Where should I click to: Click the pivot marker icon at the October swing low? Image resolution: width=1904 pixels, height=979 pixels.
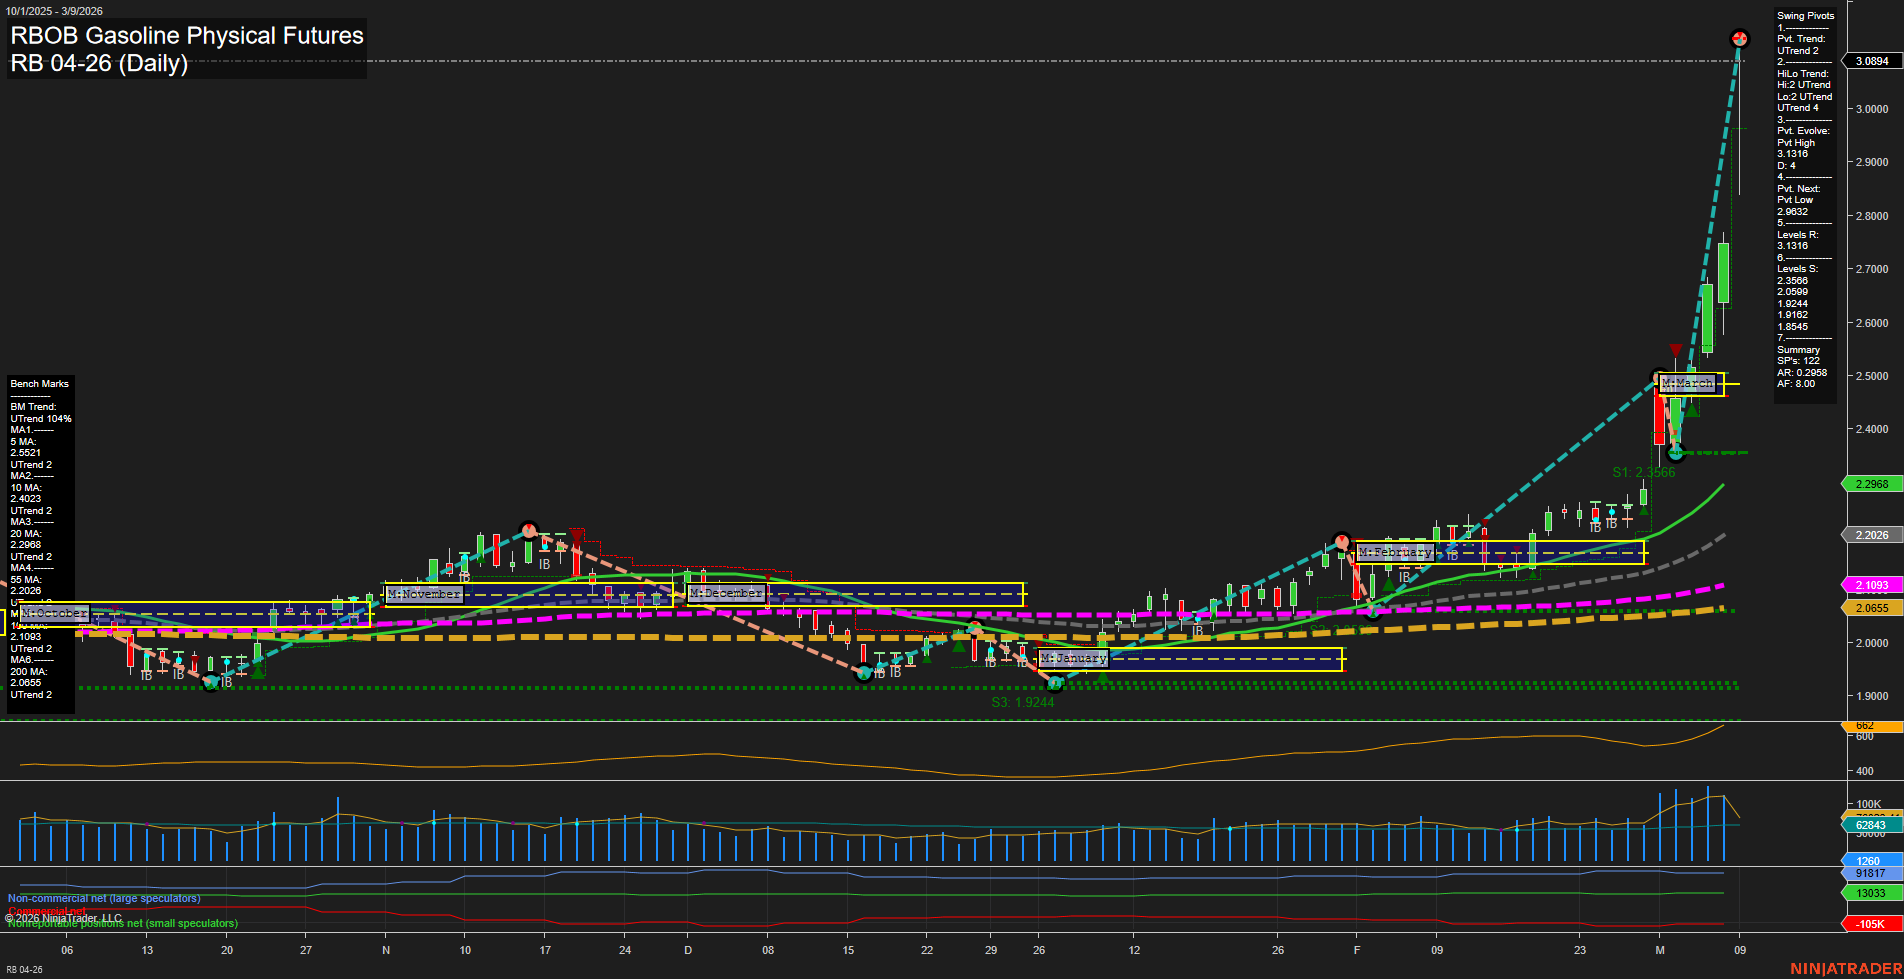(211, 684)
